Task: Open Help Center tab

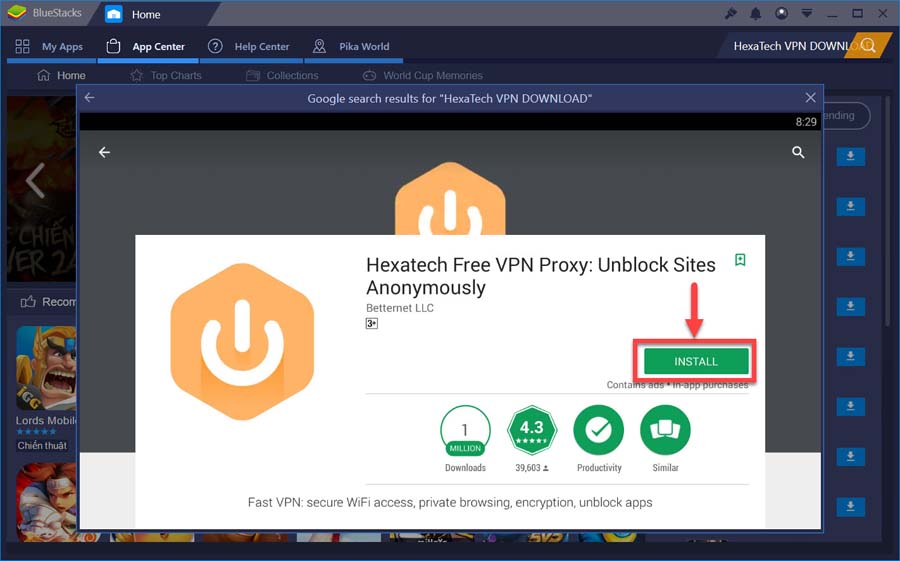Action: tap(249, 47)
